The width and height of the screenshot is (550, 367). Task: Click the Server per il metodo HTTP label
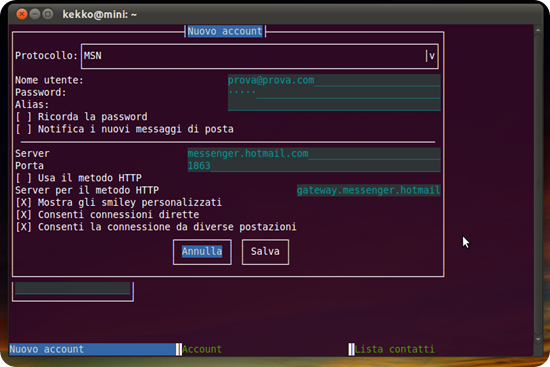[x=87, y=190]
